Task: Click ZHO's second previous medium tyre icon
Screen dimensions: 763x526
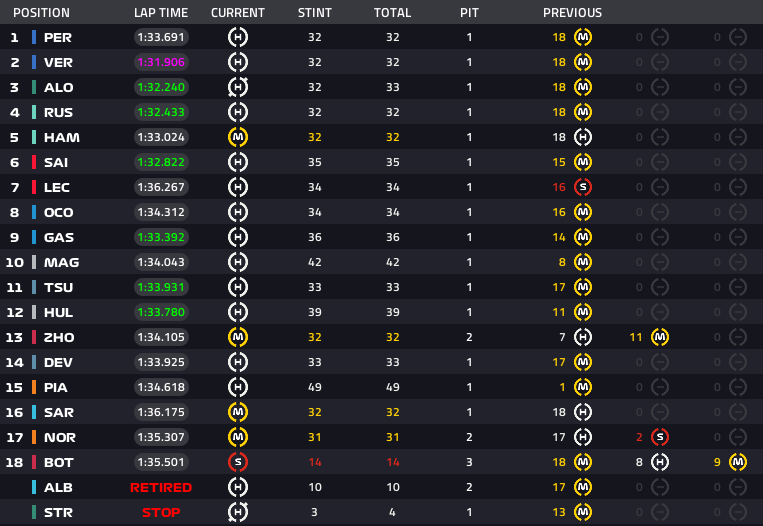Action: 660,337
